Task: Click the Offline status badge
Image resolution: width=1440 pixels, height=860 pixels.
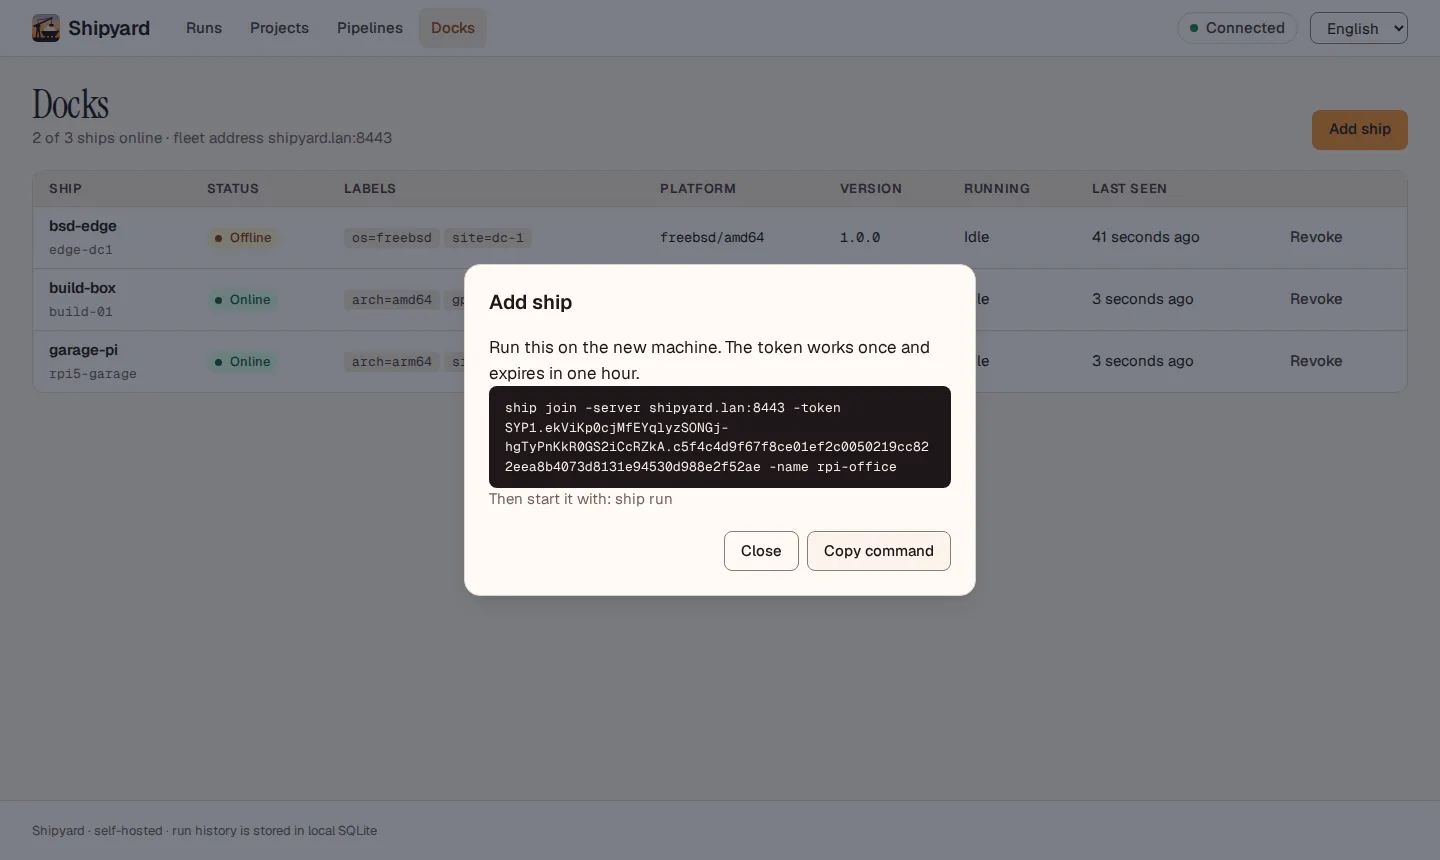Action: pos(243,238)
